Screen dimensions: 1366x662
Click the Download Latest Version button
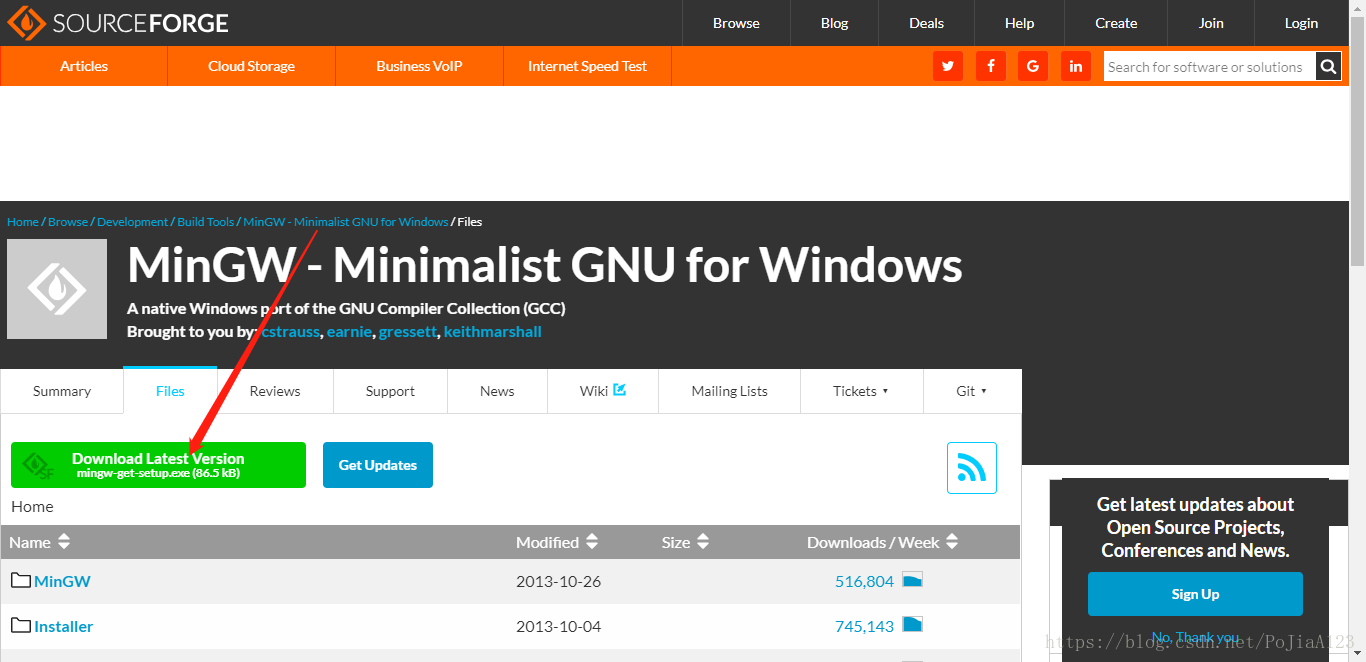[158, 465]
